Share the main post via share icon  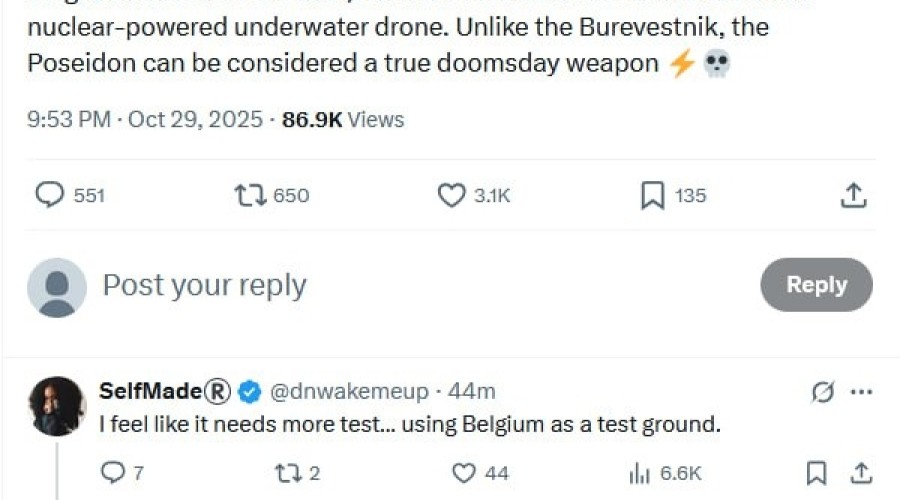(x=853, y=195)
